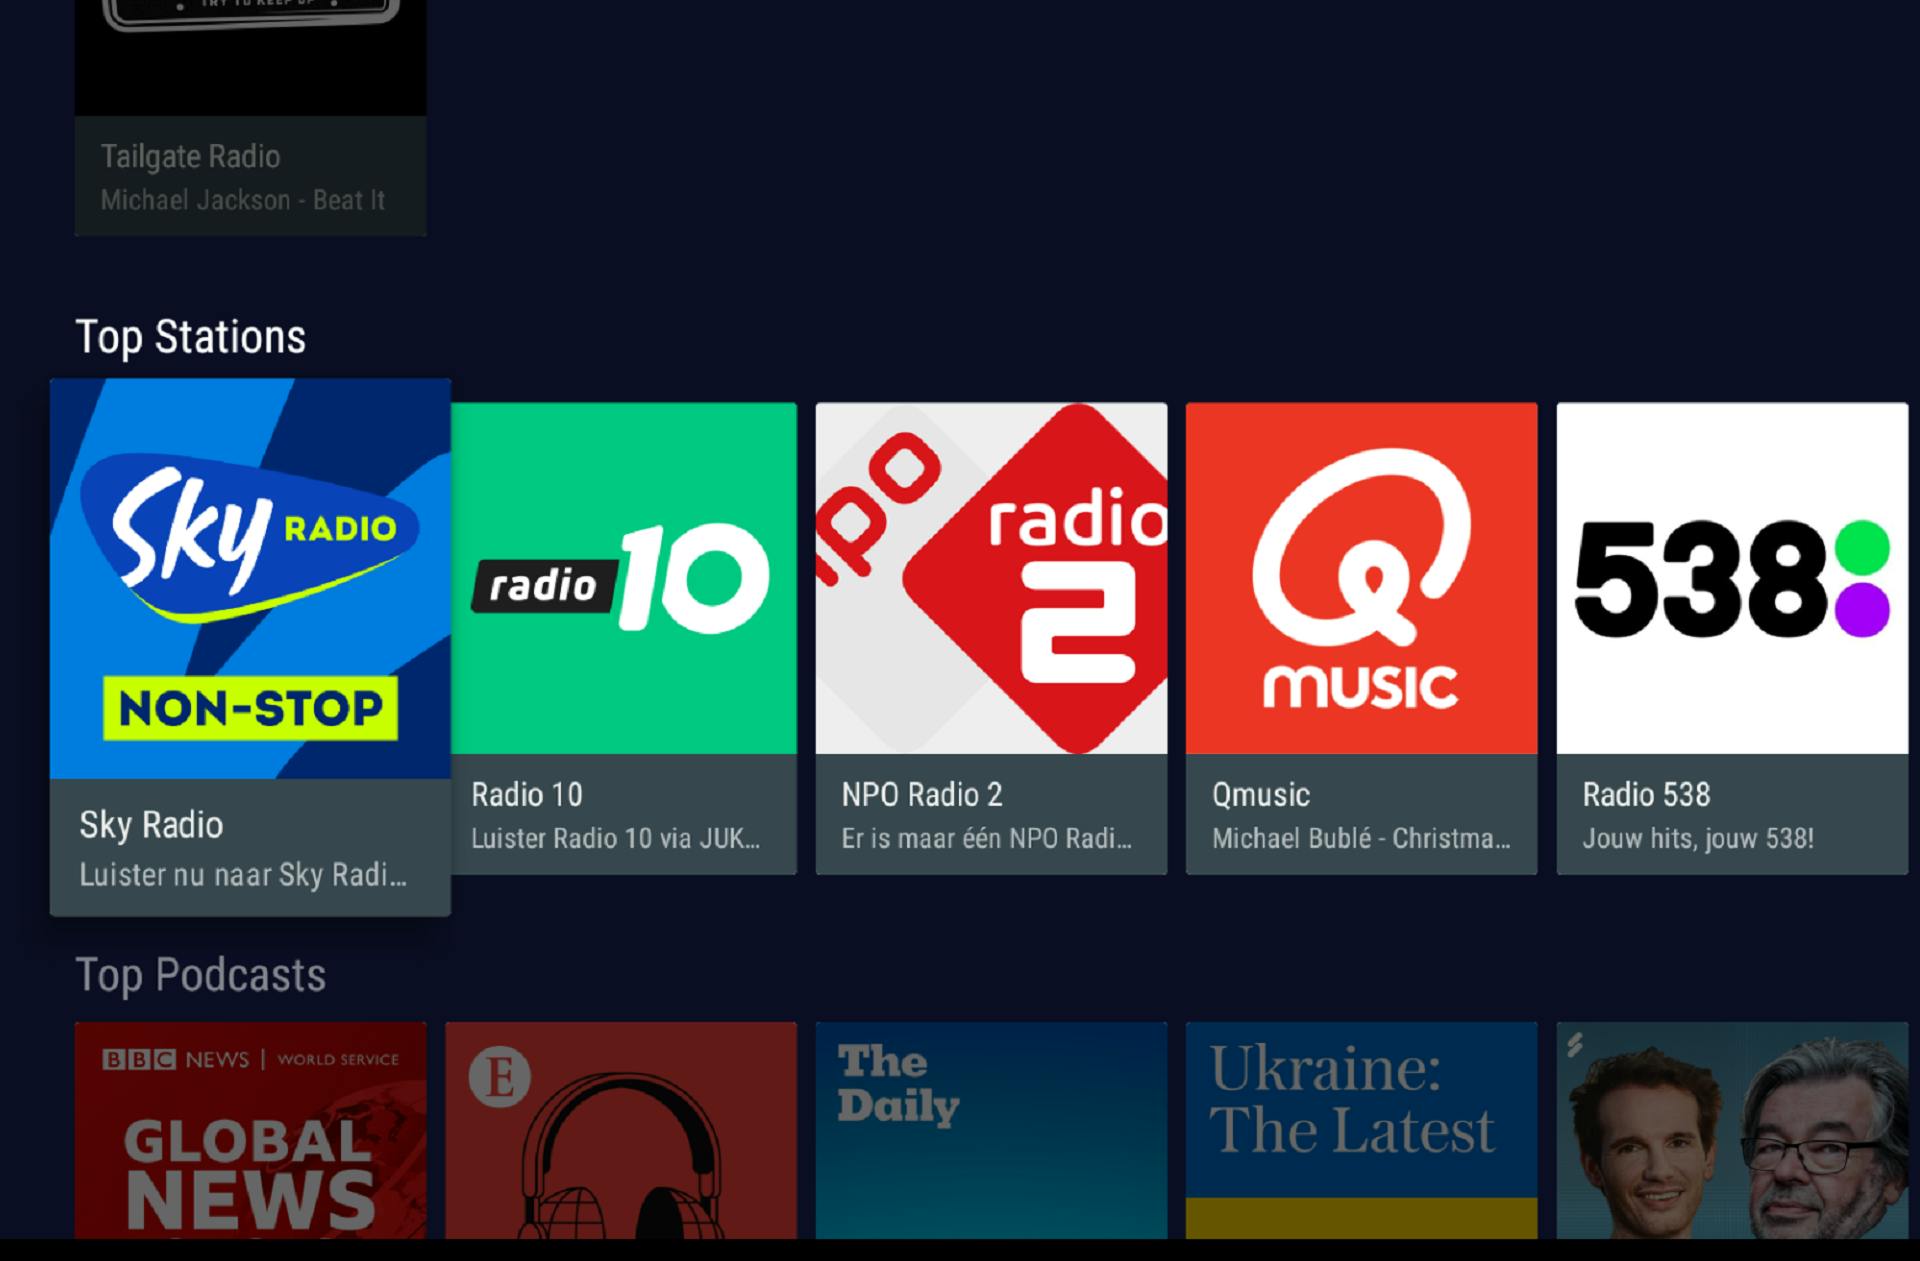Select the Radio 538 logo tile
The width and height of the screenshot is (1920, 1261).
[x=1732, y=578]
